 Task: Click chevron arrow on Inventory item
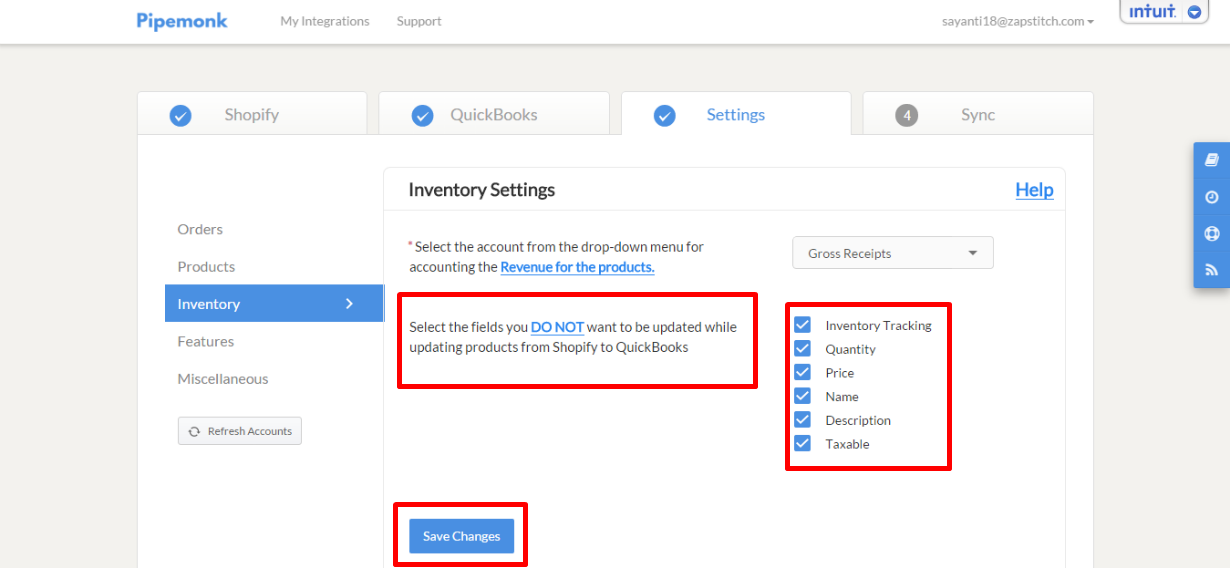(349, 304)
